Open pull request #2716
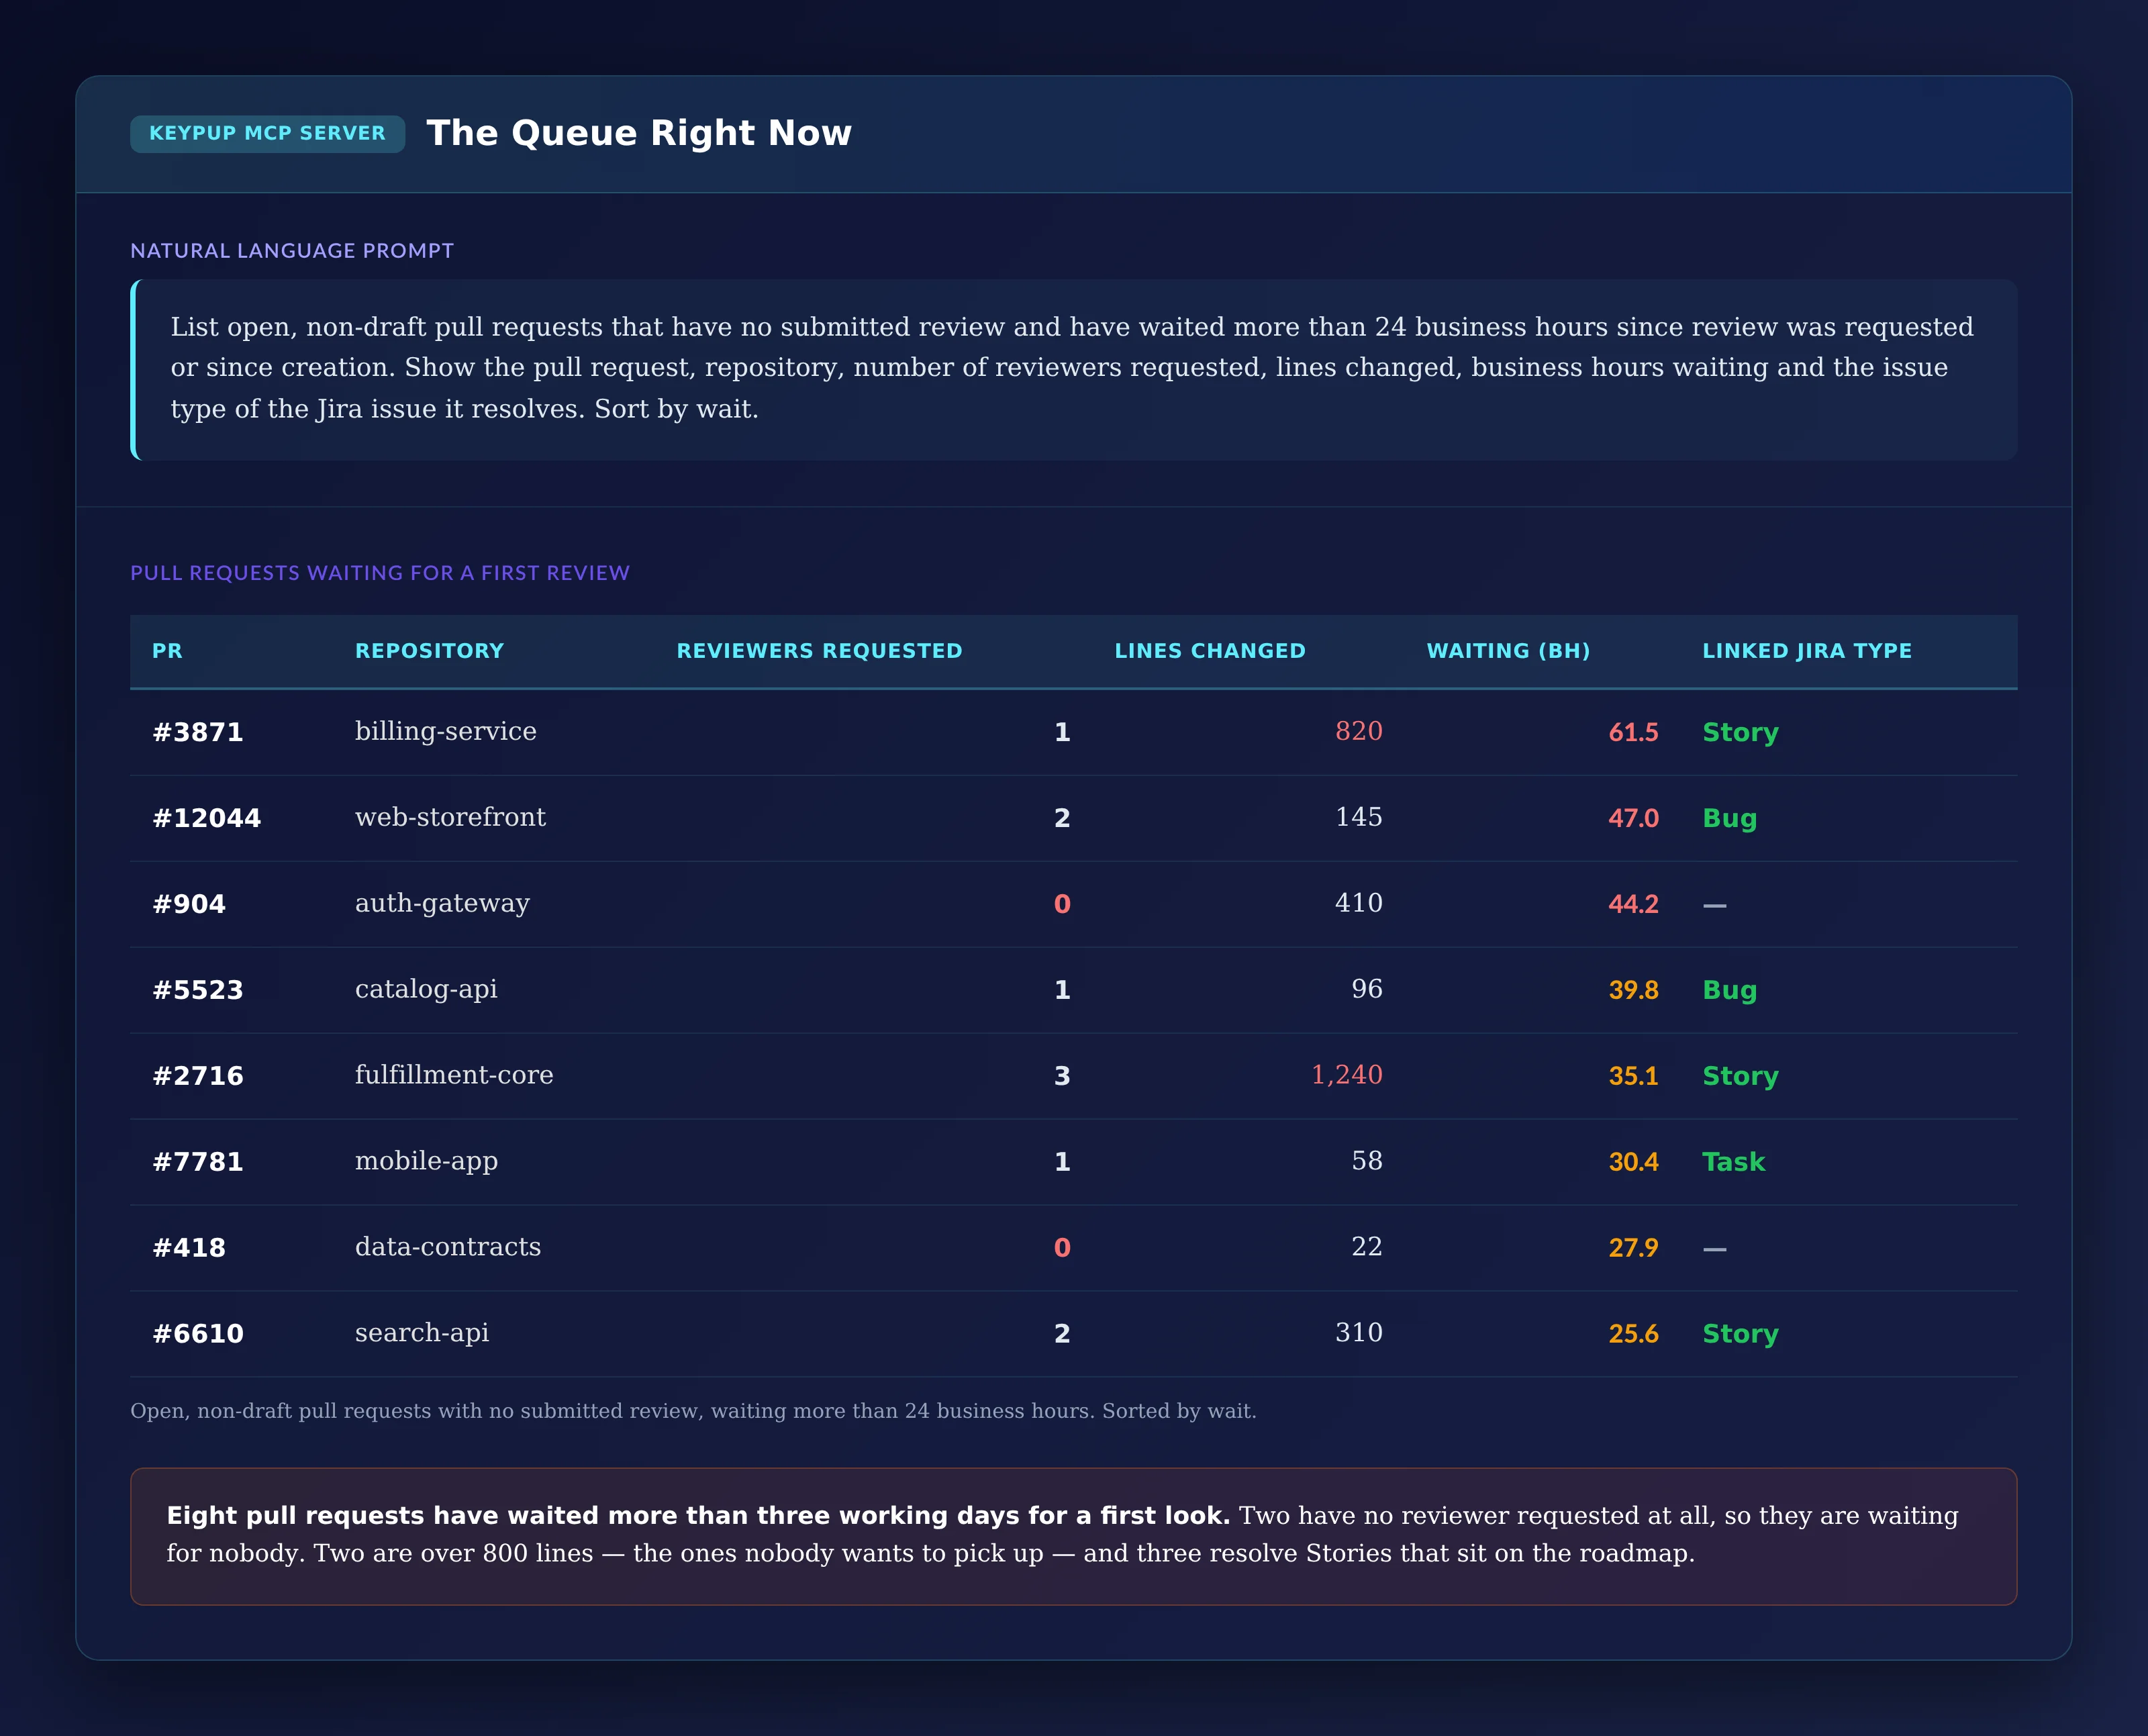2148x1736 pixels. (198, 1076)
